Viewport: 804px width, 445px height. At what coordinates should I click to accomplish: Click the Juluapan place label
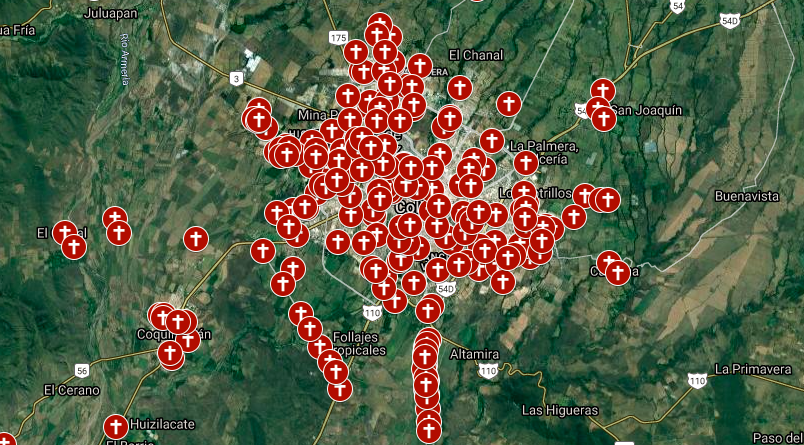[113, 13]
